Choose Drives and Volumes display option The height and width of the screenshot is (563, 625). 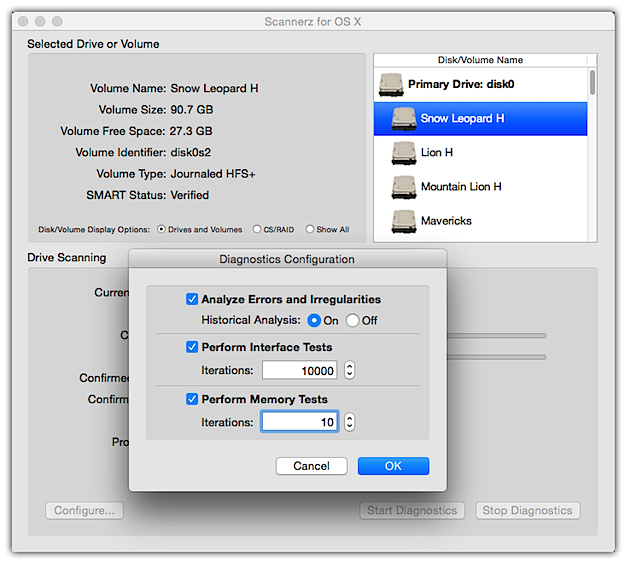[161, 229]
